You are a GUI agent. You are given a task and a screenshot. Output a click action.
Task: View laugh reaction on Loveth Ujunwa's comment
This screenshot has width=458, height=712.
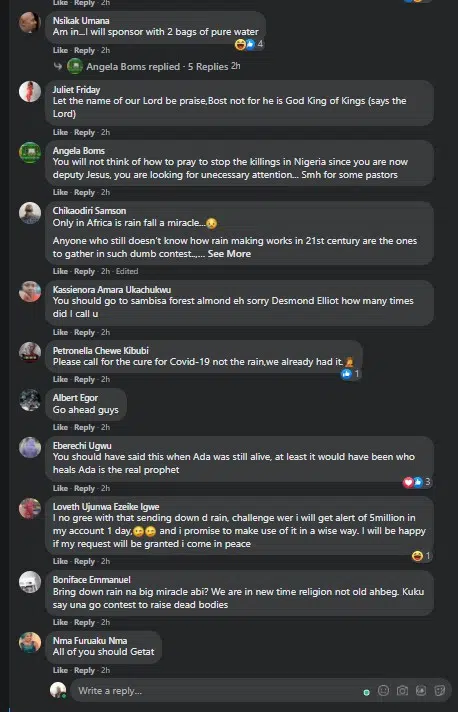(422, 556)
